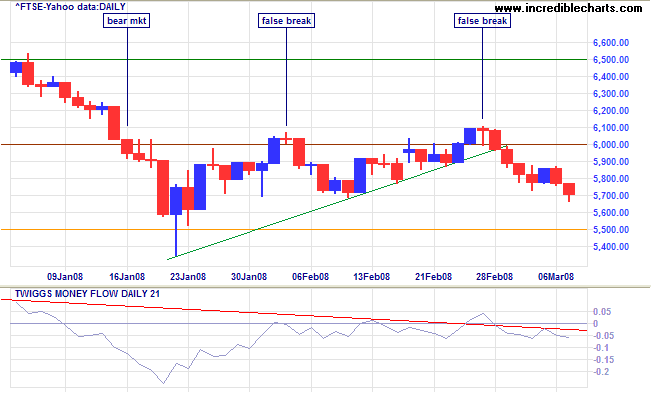Click the 6,100.00 price axis label
Screen dimensions: 651x395
click(611, 128)
